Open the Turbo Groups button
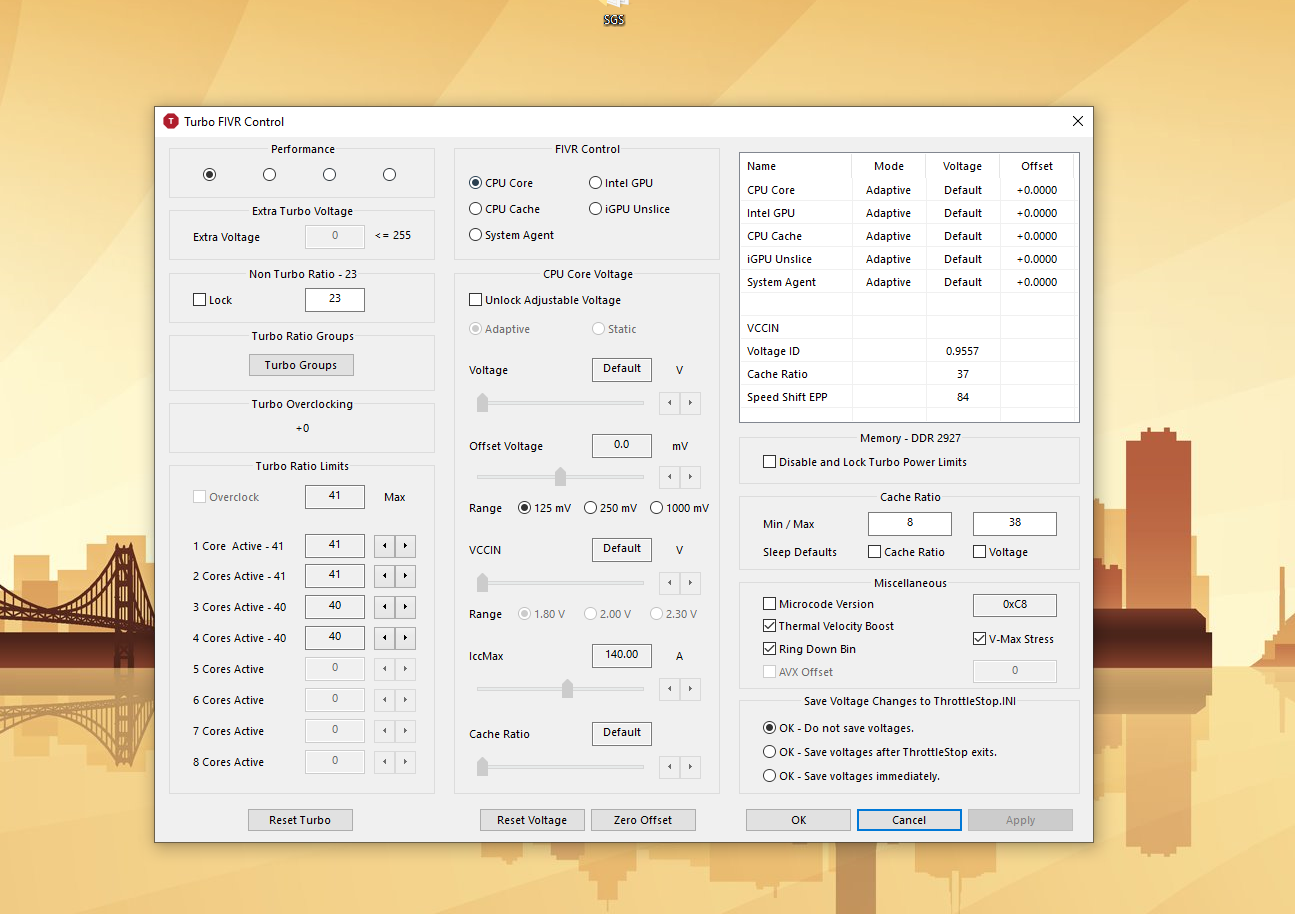Image resolution: width=1295 pixels, height=914 pixels. [301, 365]
